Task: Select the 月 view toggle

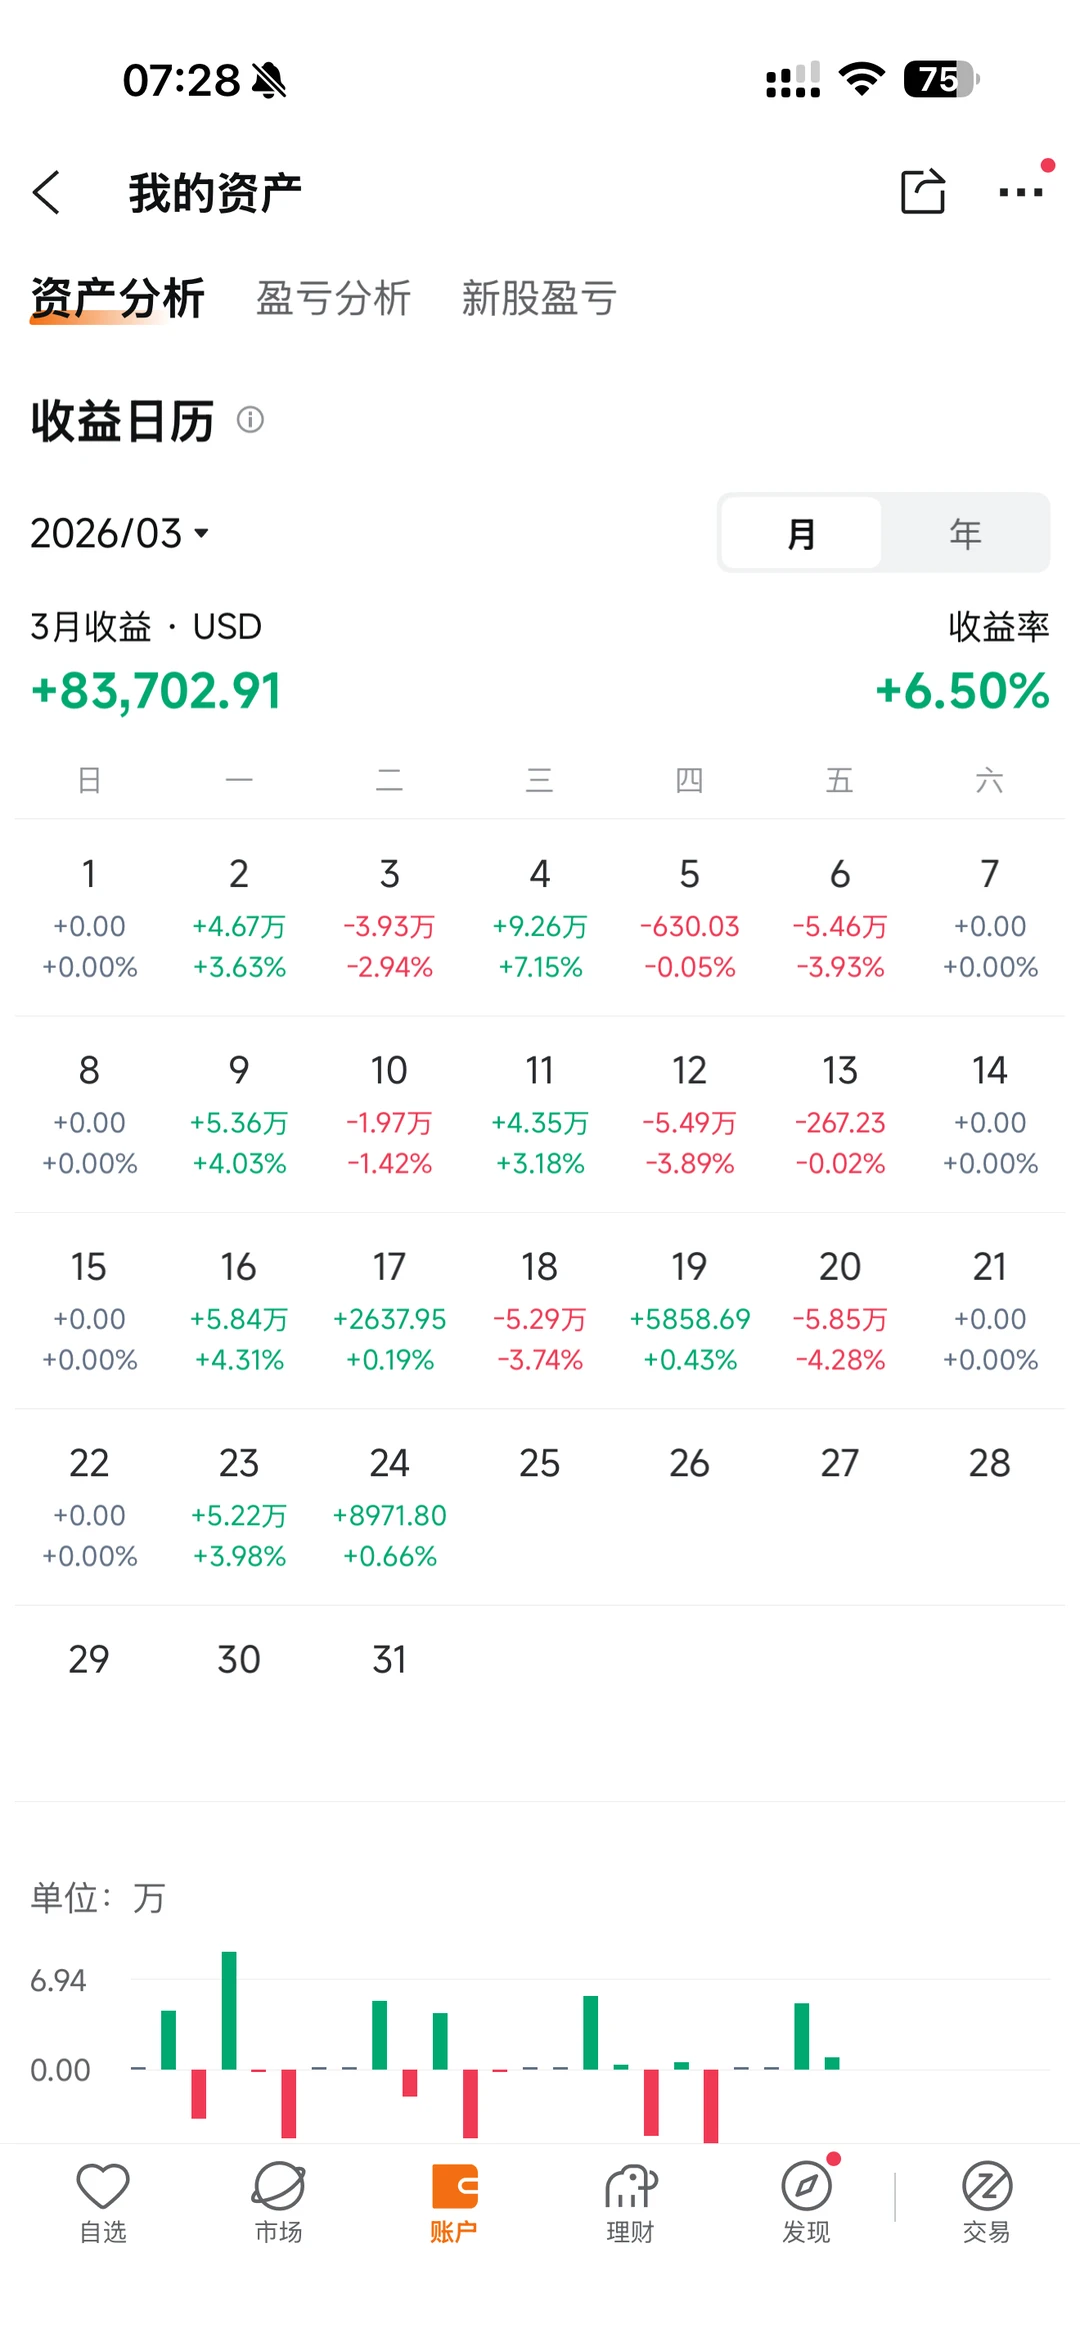Action: point(801,533)
